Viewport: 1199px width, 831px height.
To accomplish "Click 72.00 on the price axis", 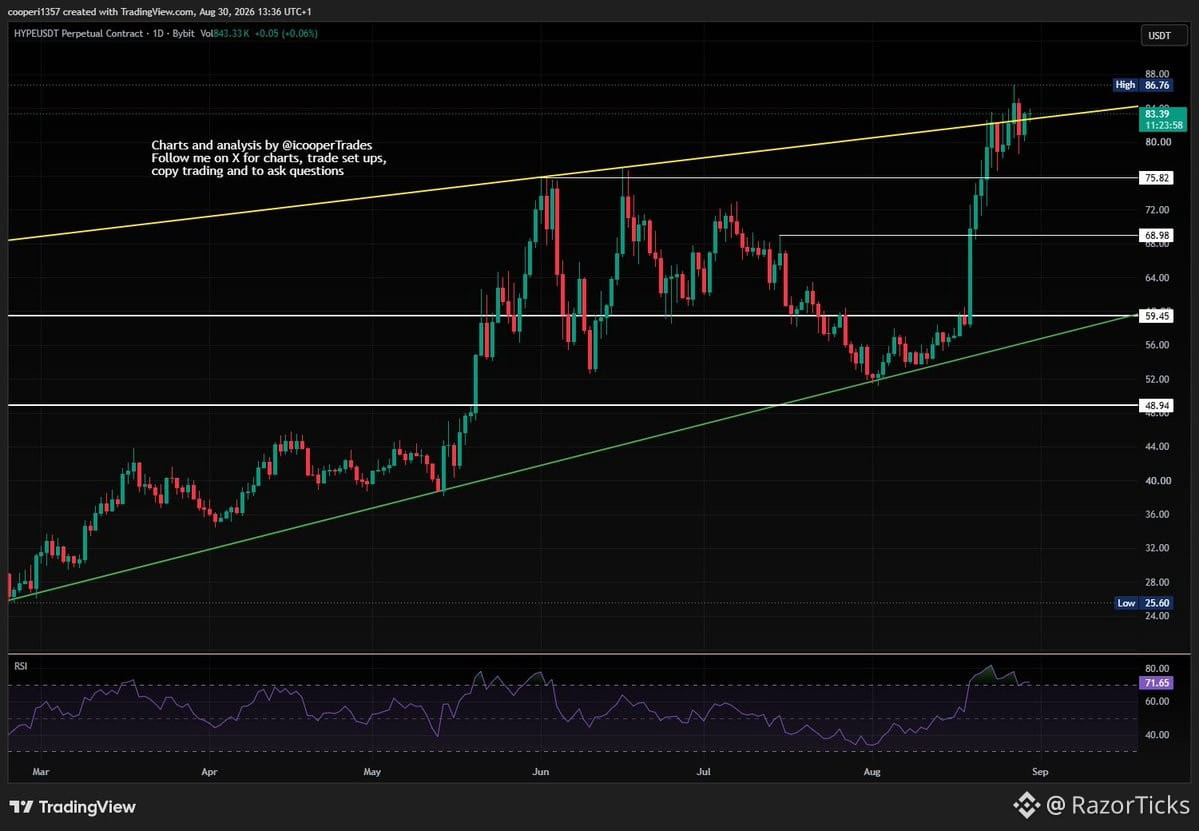I will pos(1157,209).
